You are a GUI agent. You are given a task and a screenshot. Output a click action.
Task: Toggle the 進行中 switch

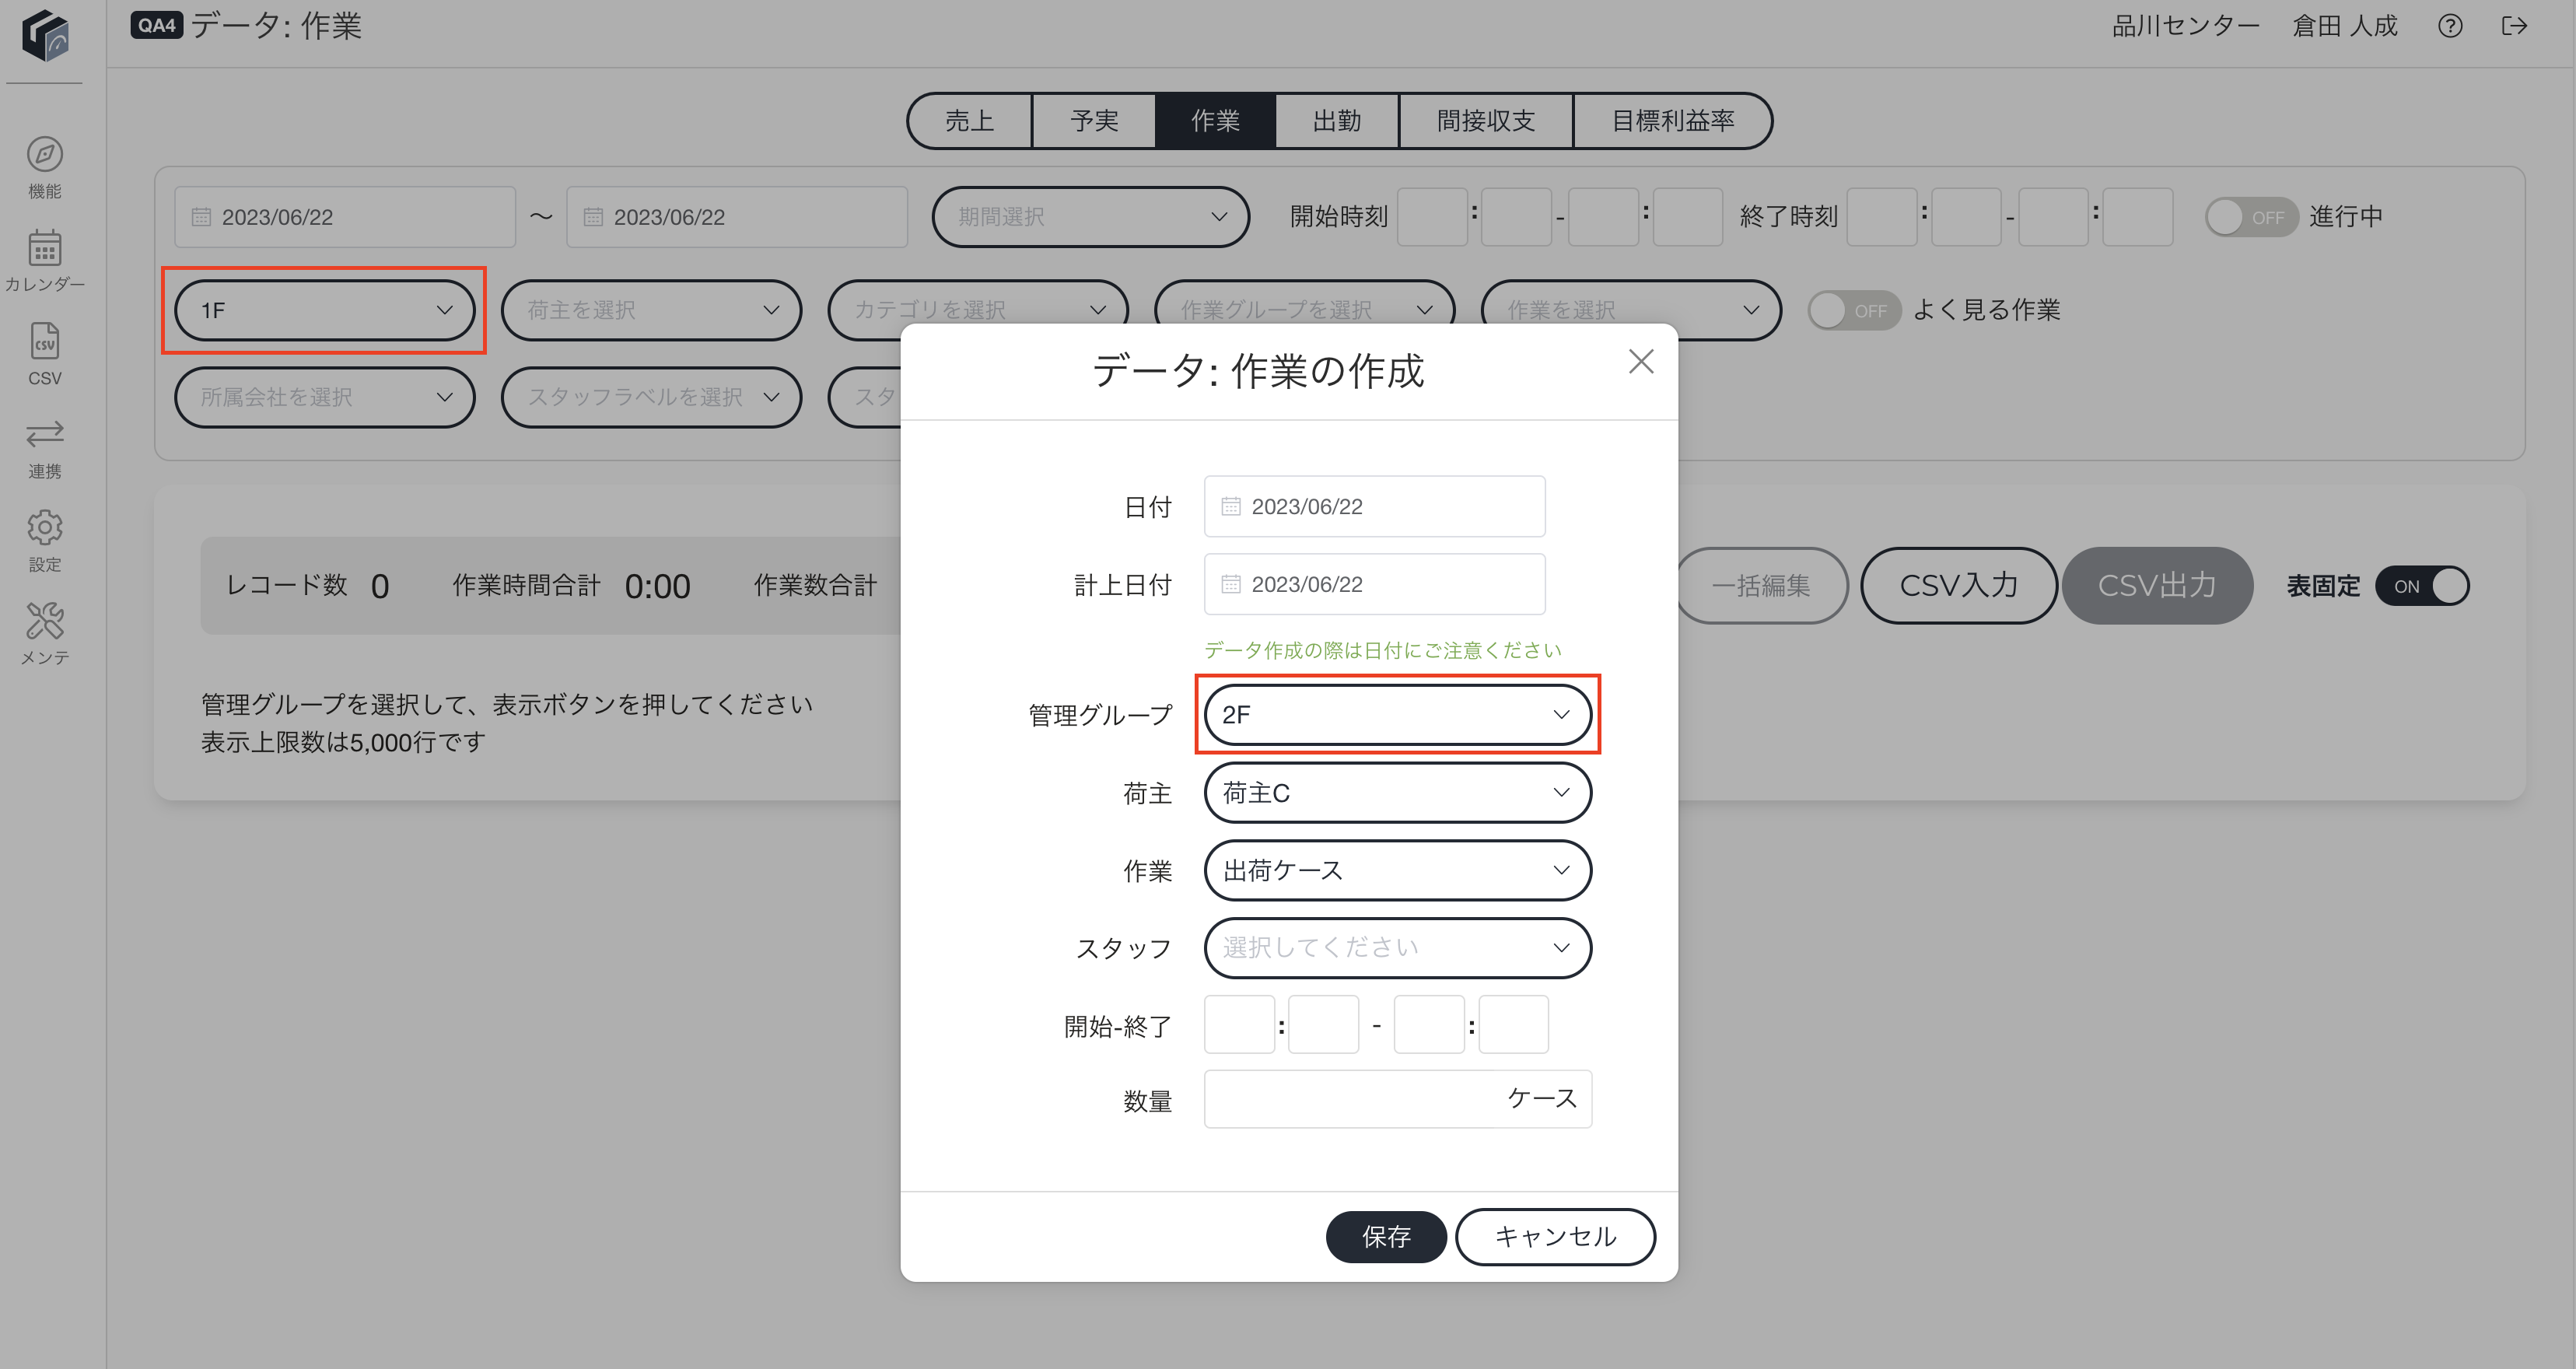click(2251, 217)
